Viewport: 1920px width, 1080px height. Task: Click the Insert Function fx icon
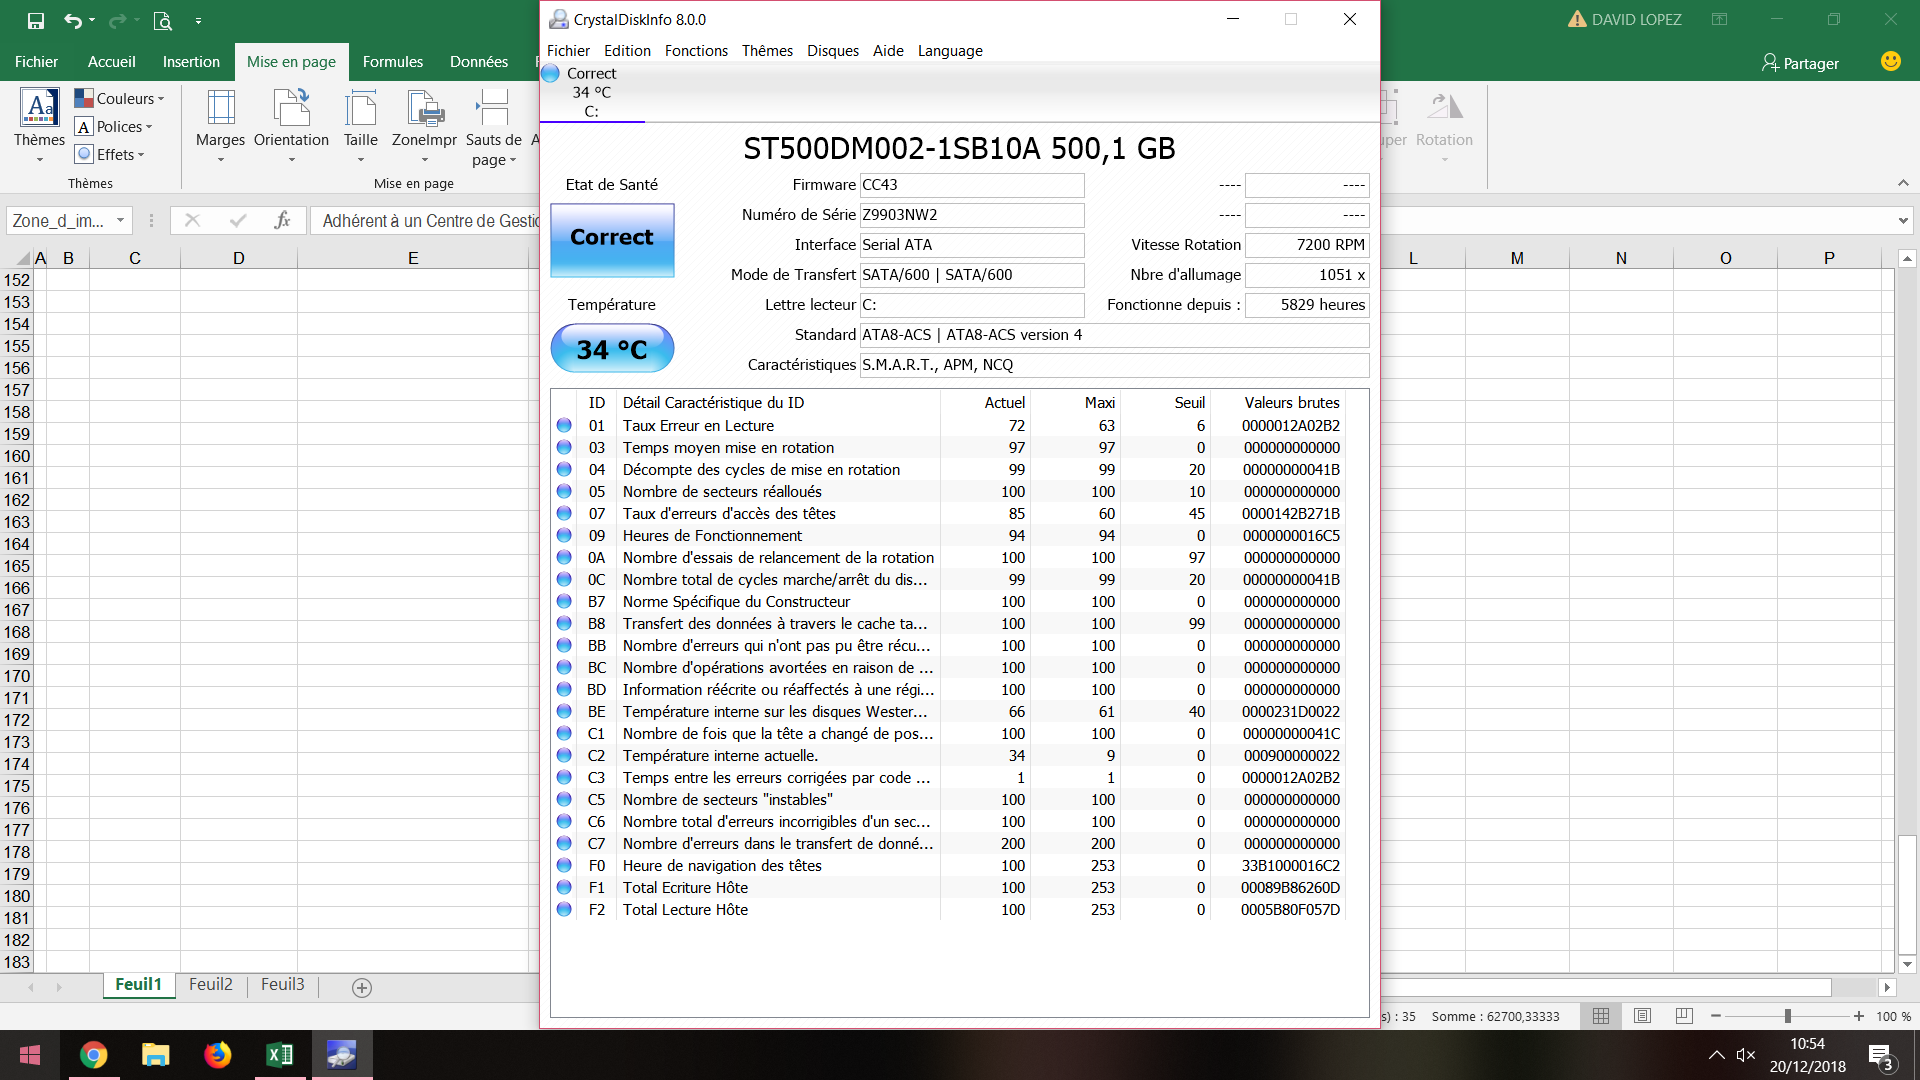[x=282, y=221]
